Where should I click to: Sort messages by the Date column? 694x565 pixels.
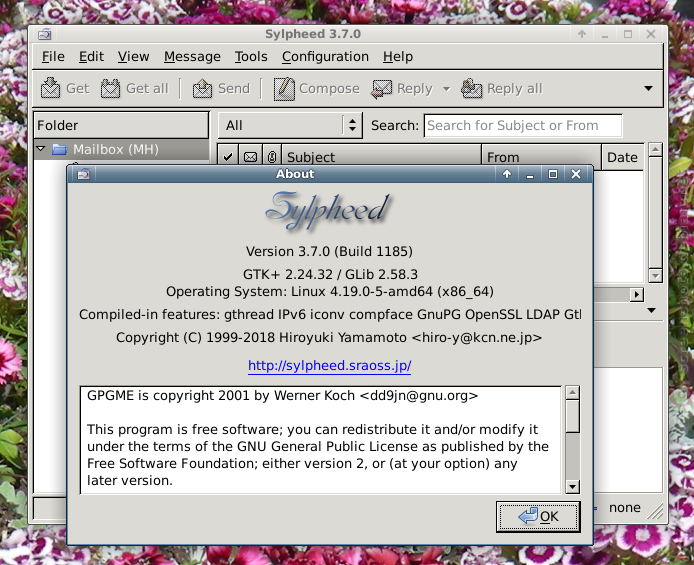coord(622,157)
